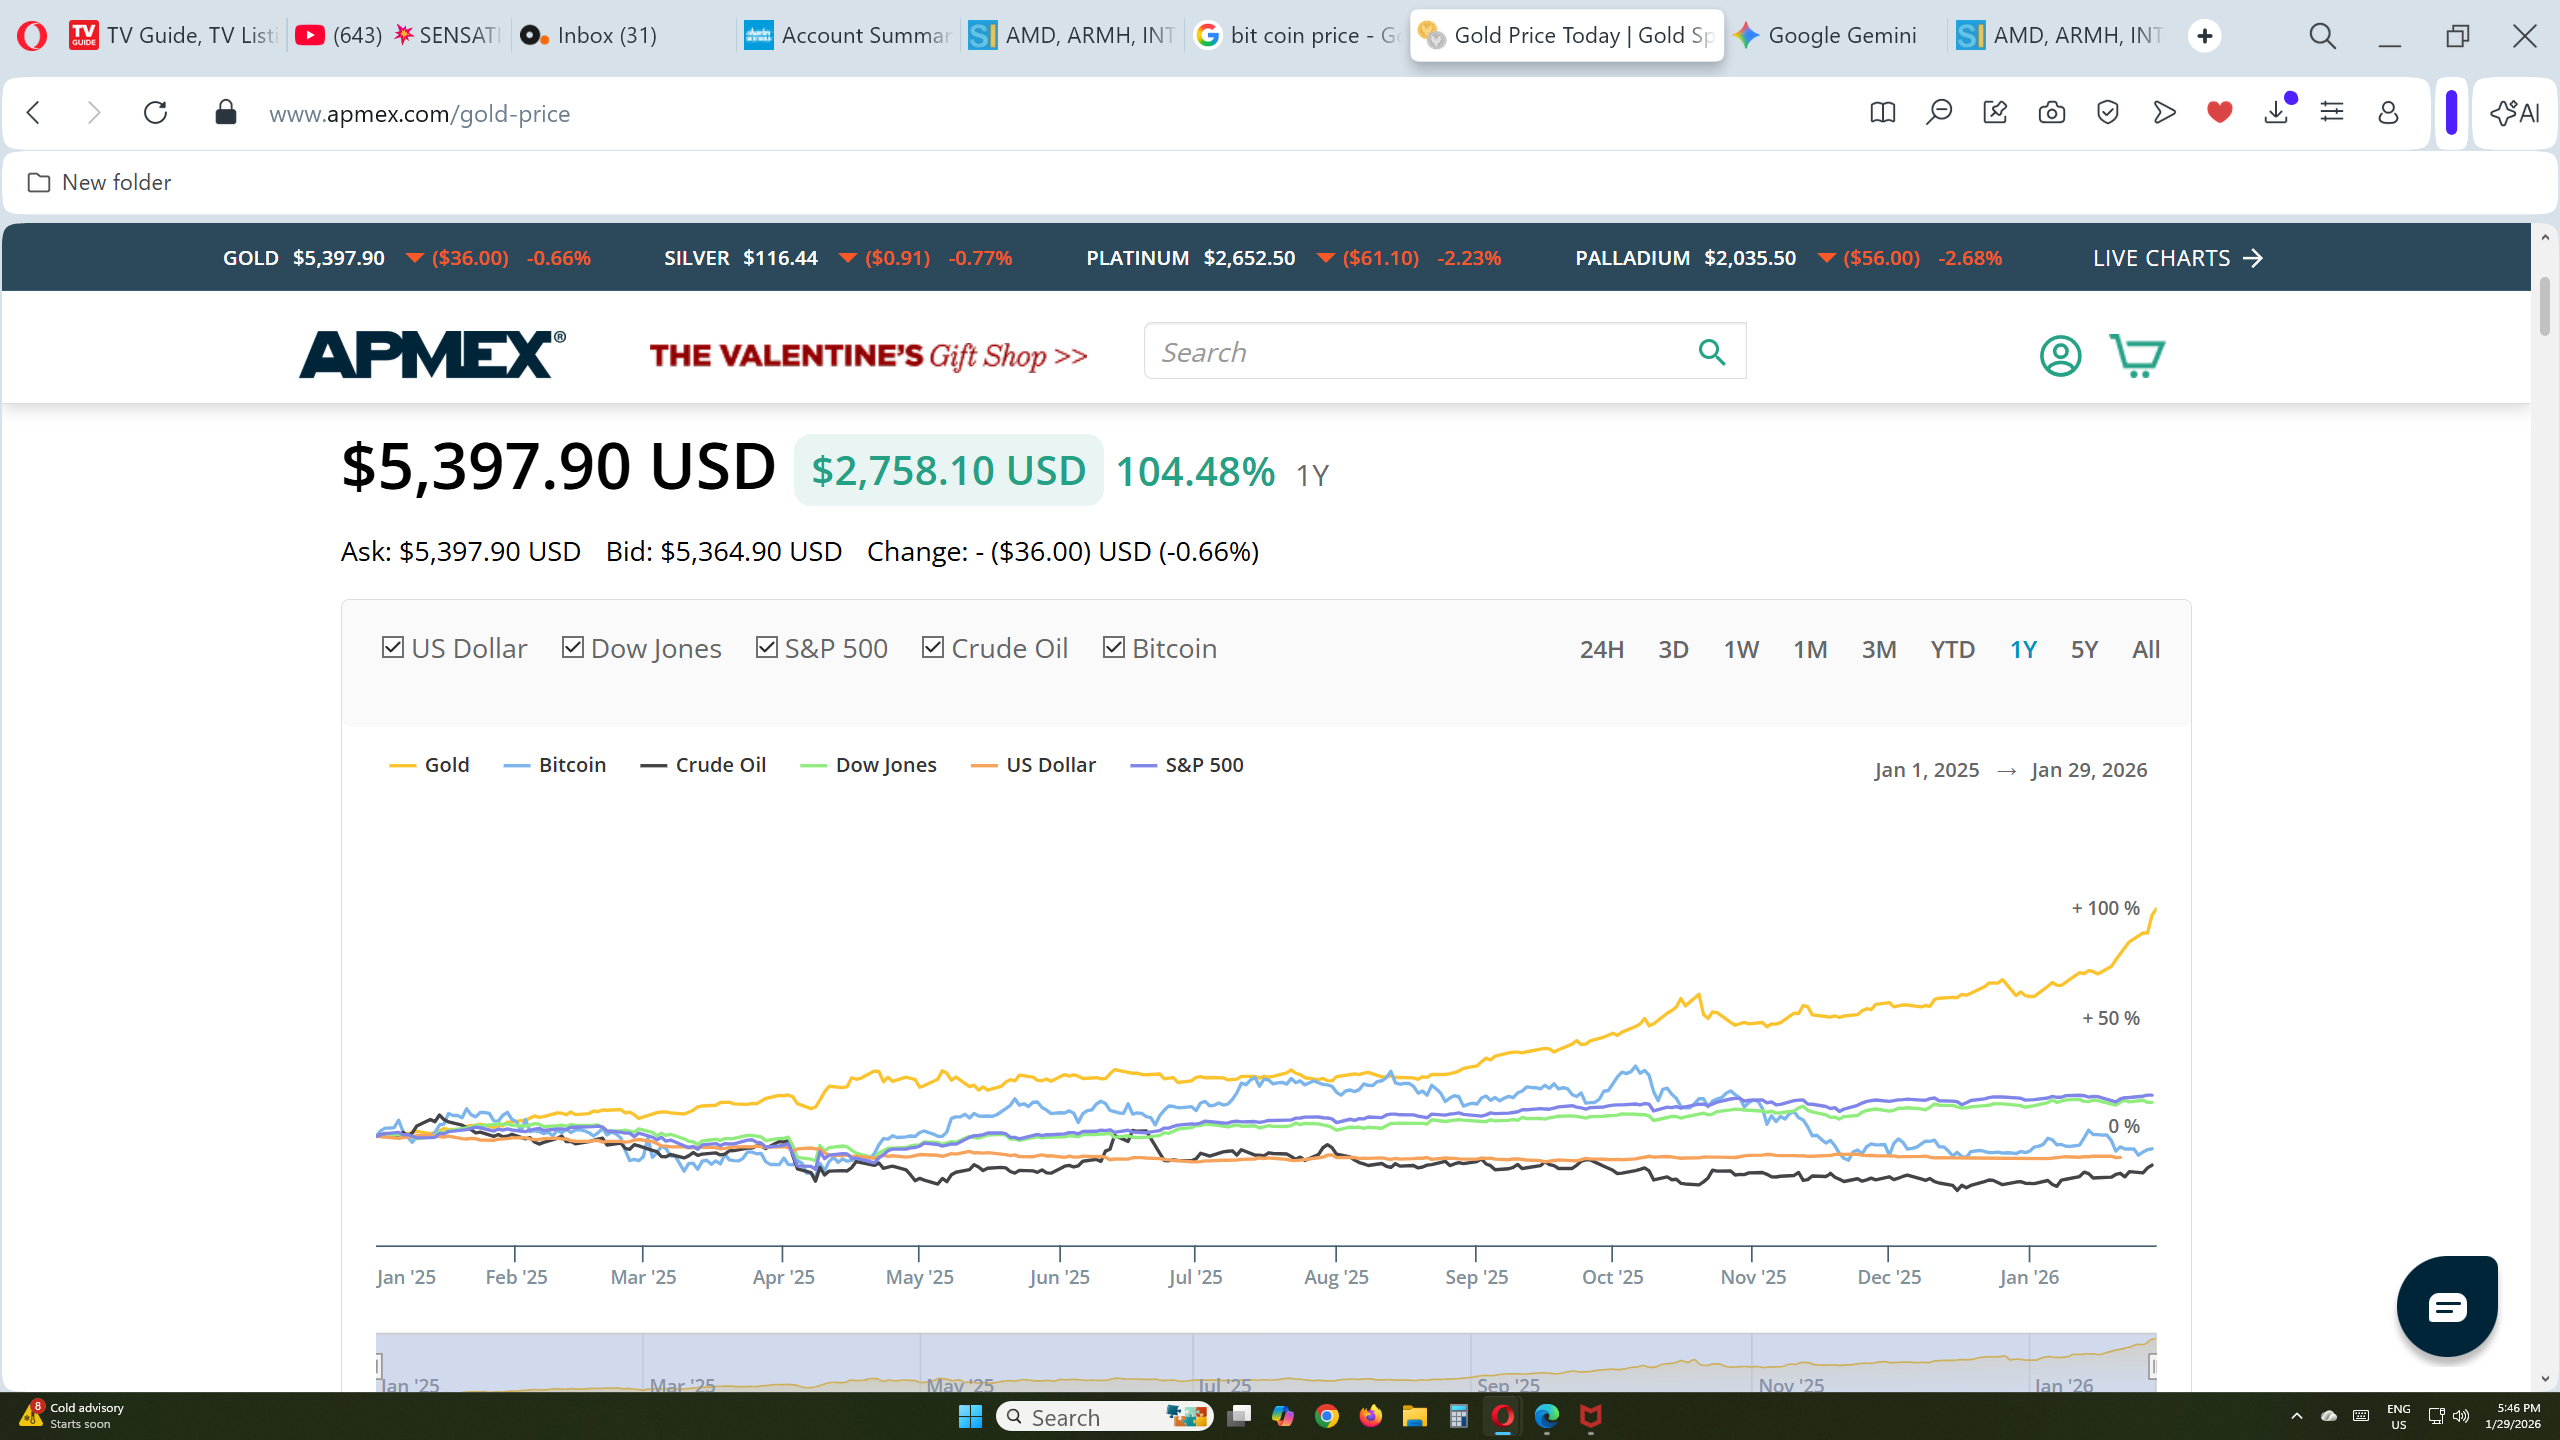Disable the Crude Oil checkbox
This screenshot has height=1440, width=2560.
(x=933, y=648)
